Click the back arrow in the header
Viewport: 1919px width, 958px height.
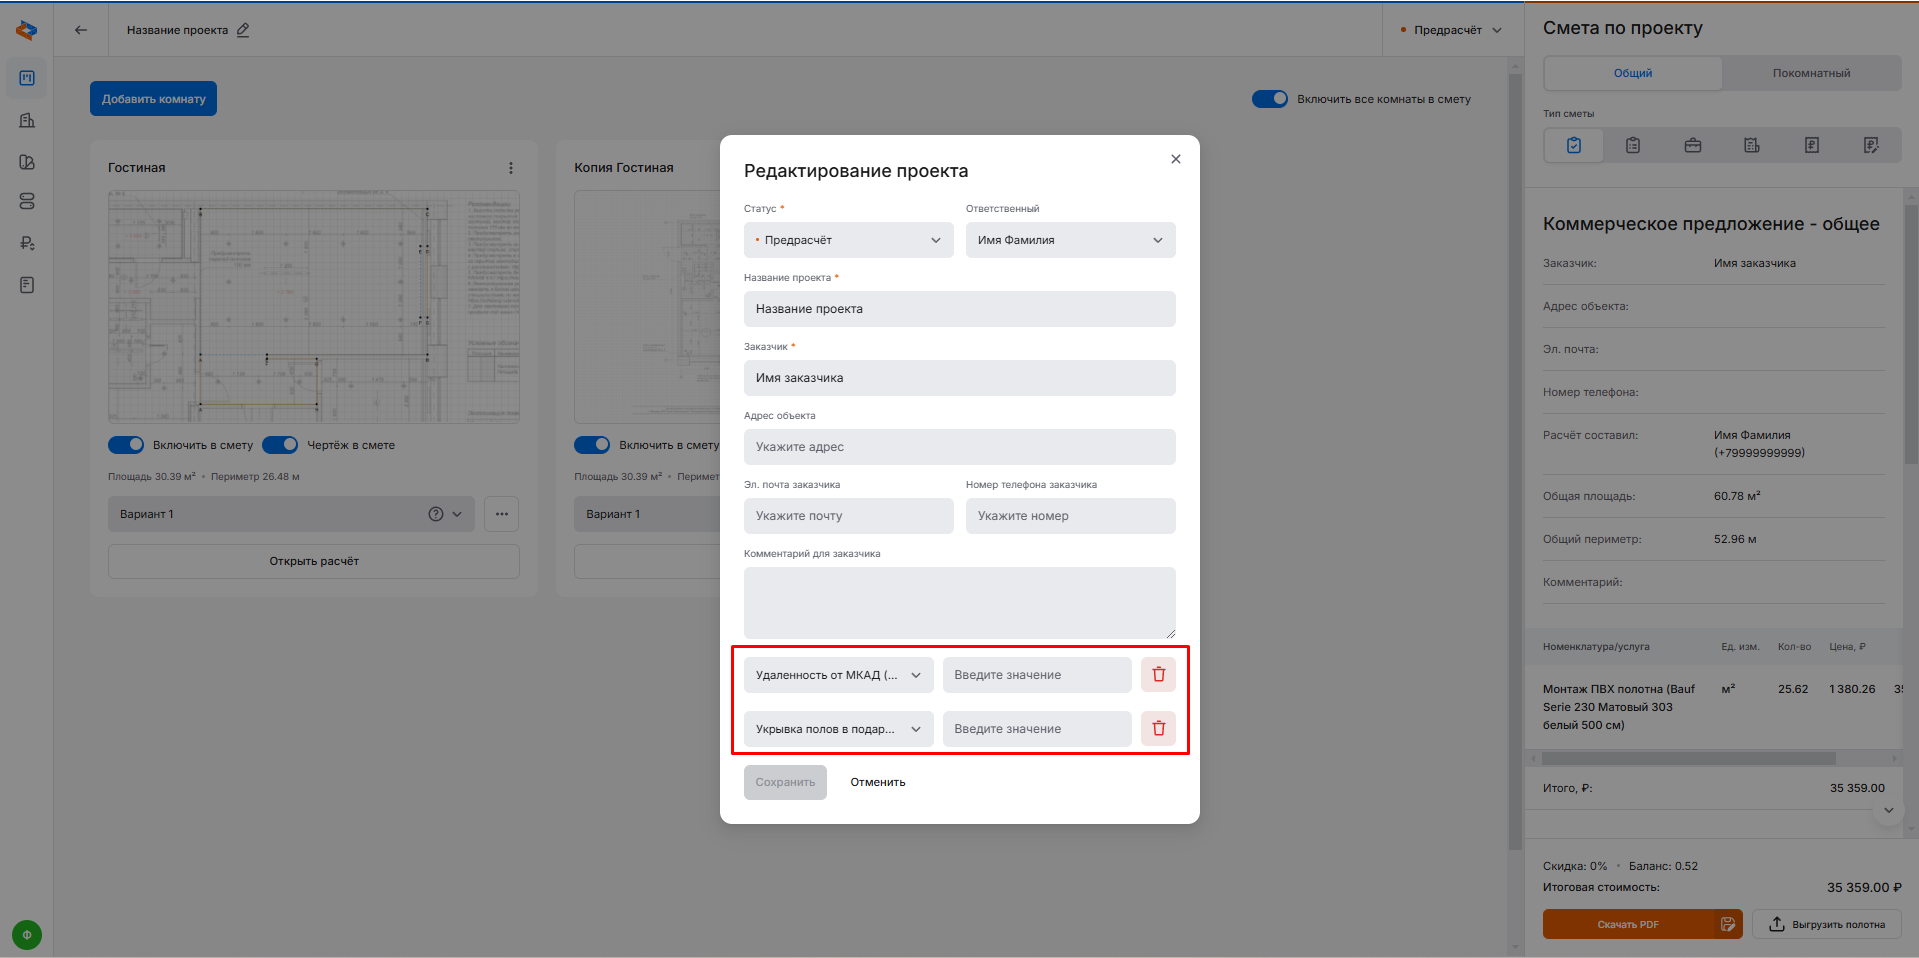coord(81,30)
